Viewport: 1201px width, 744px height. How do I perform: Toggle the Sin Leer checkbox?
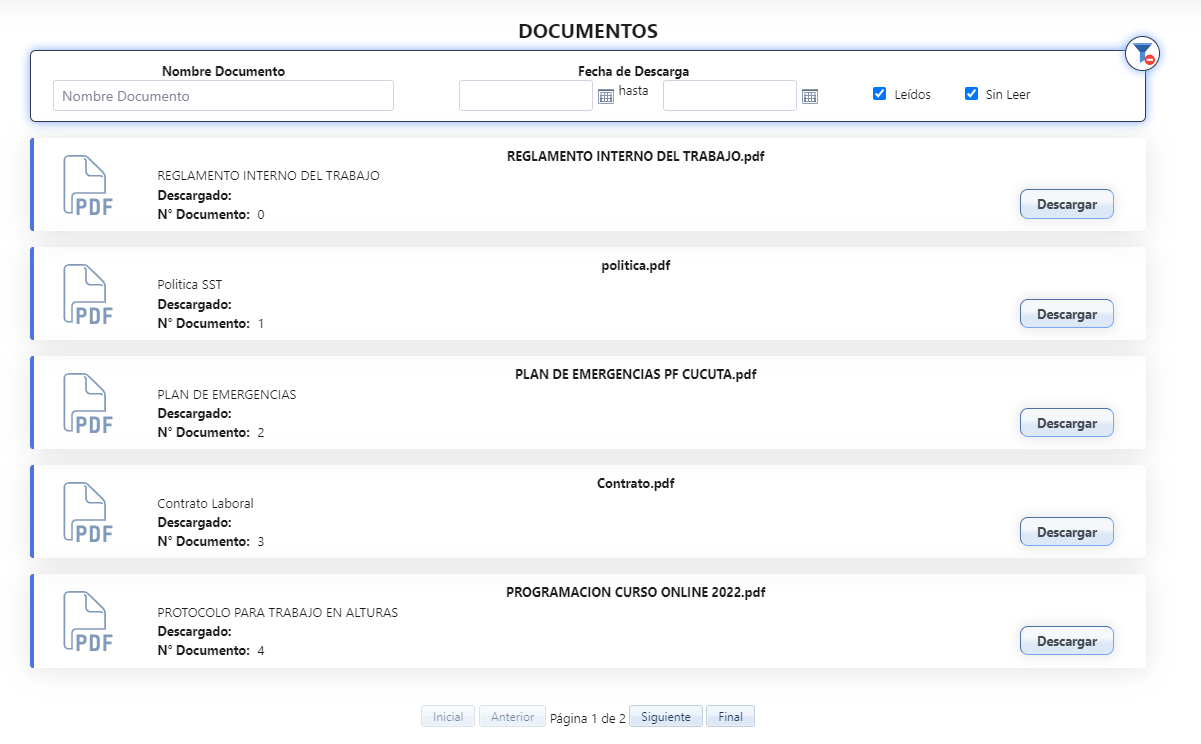971,94
